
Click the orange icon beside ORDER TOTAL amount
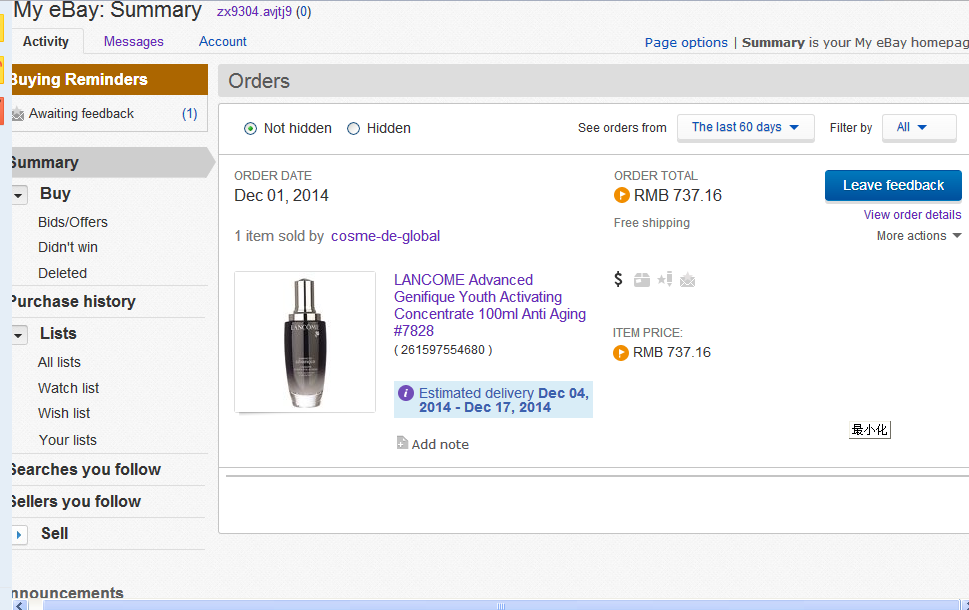pos(622,195)
